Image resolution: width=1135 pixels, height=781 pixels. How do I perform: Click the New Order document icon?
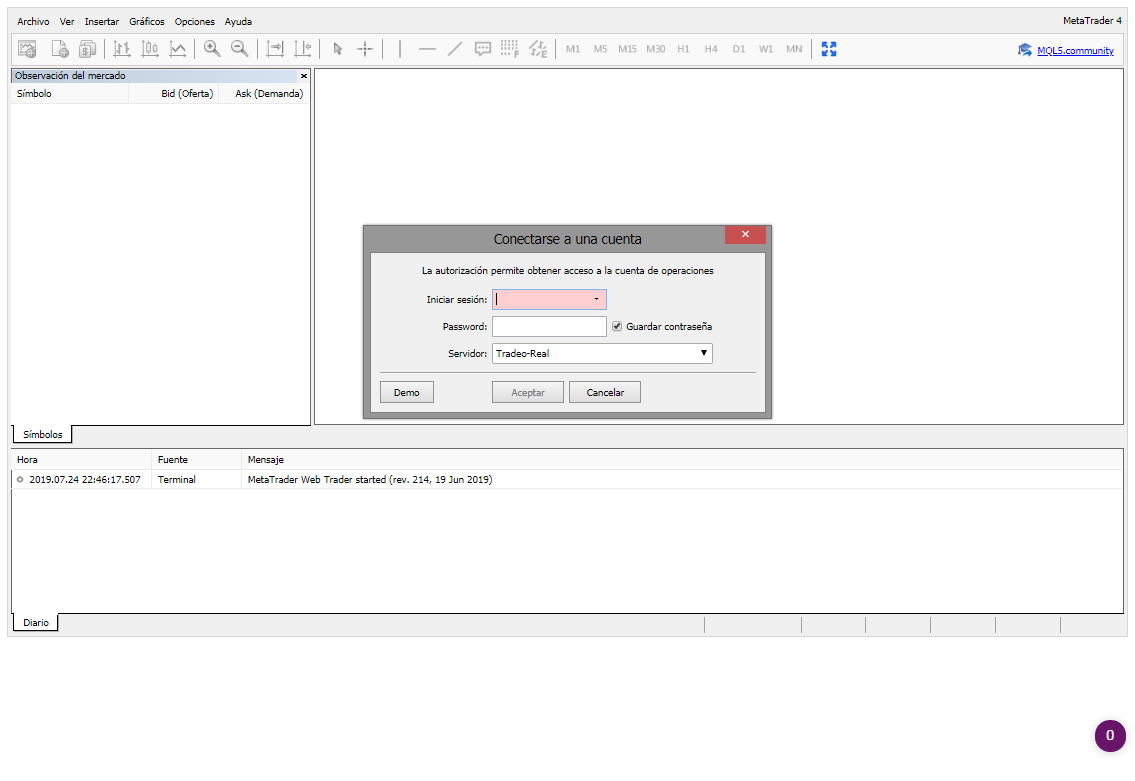point(59,49)
